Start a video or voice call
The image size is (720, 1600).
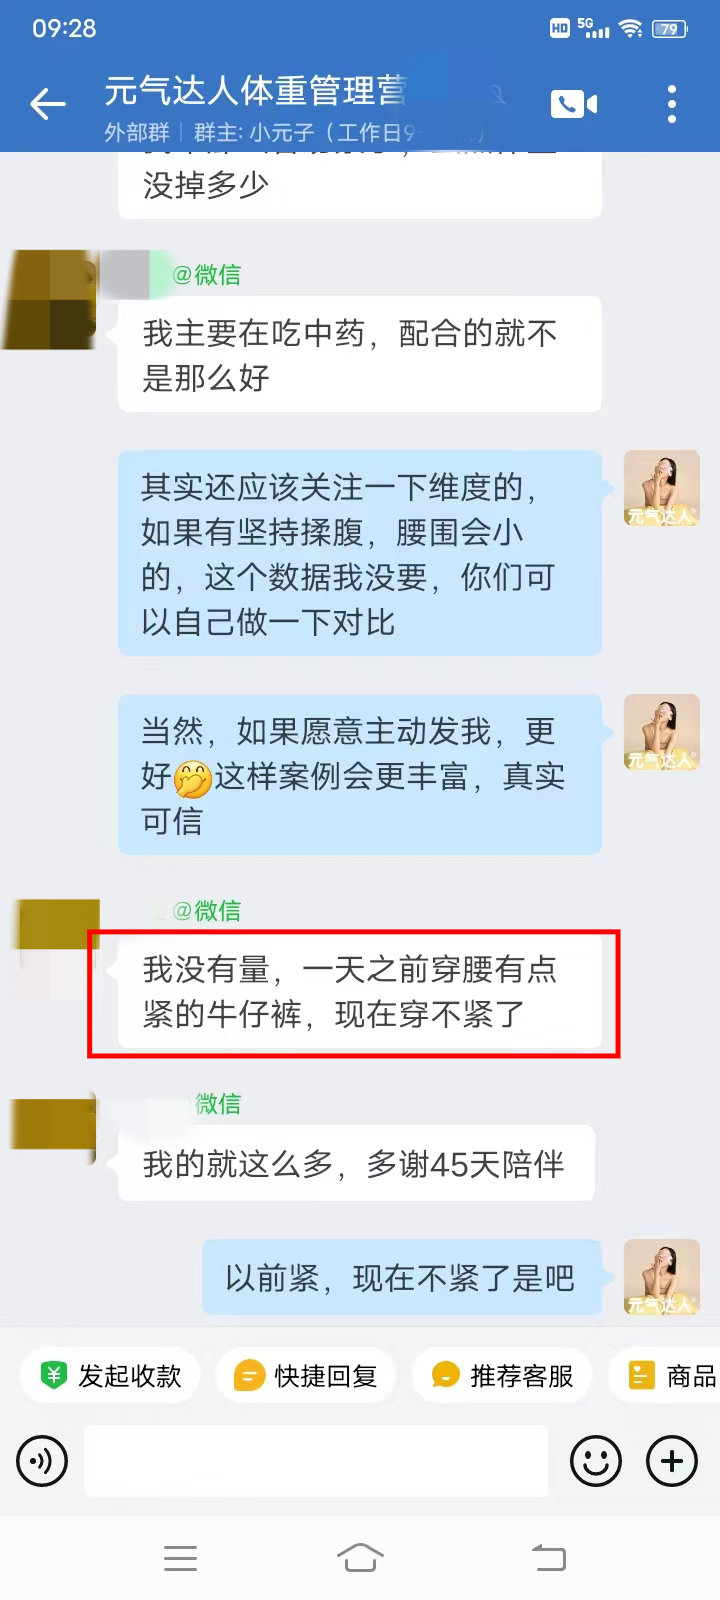click(x=573, y=103)
